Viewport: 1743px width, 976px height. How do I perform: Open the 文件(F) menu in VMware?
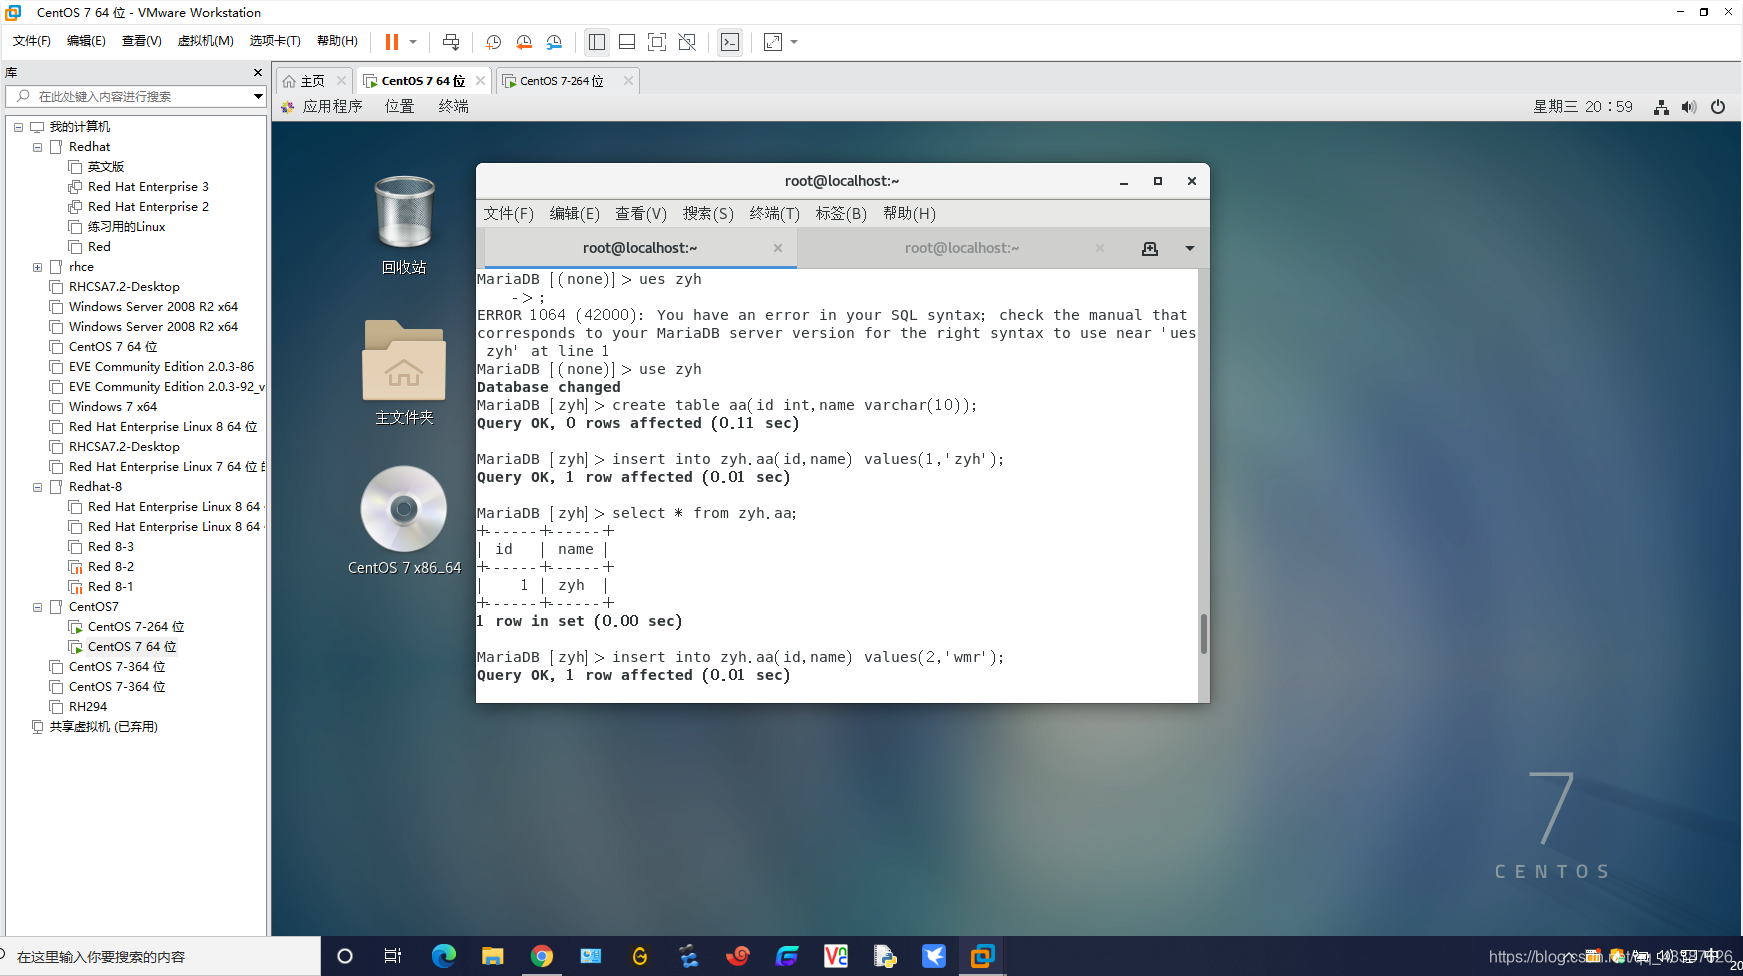pyautogui.click(x=31, y=41)
